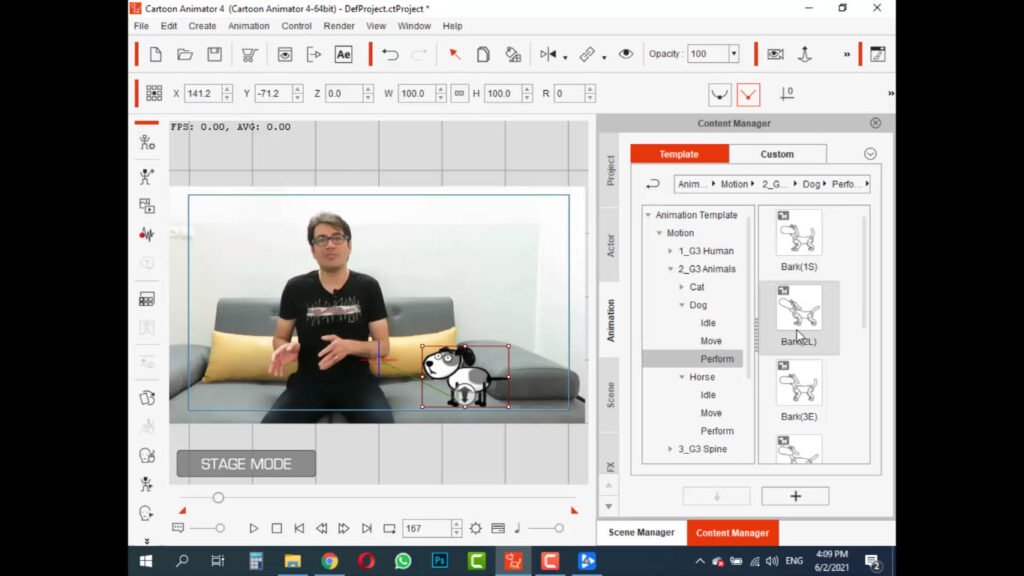The width and height of the screenshot is (1024, 576).
Task: Click the current frame field showing 167
Action: click(x=426, y=528)
